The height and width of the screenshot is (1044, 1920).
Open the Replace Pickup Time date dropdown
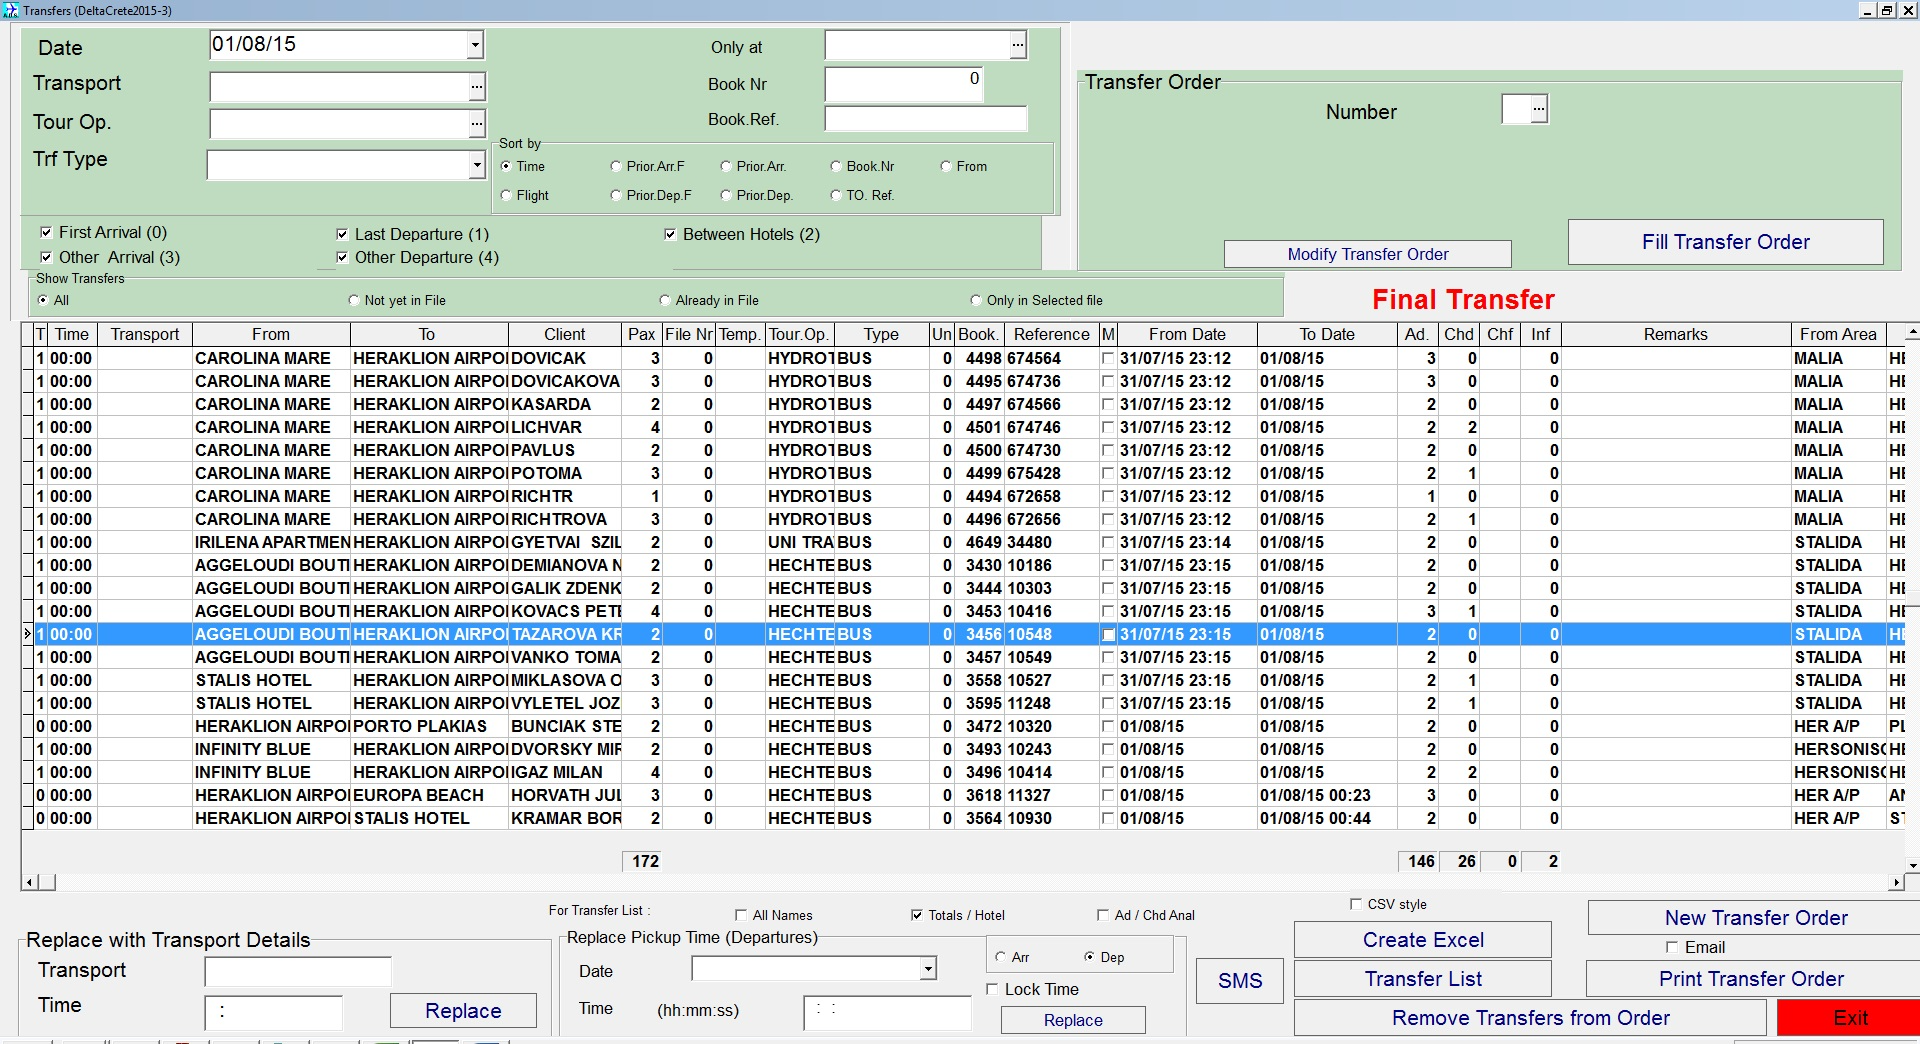pos(927,969)
